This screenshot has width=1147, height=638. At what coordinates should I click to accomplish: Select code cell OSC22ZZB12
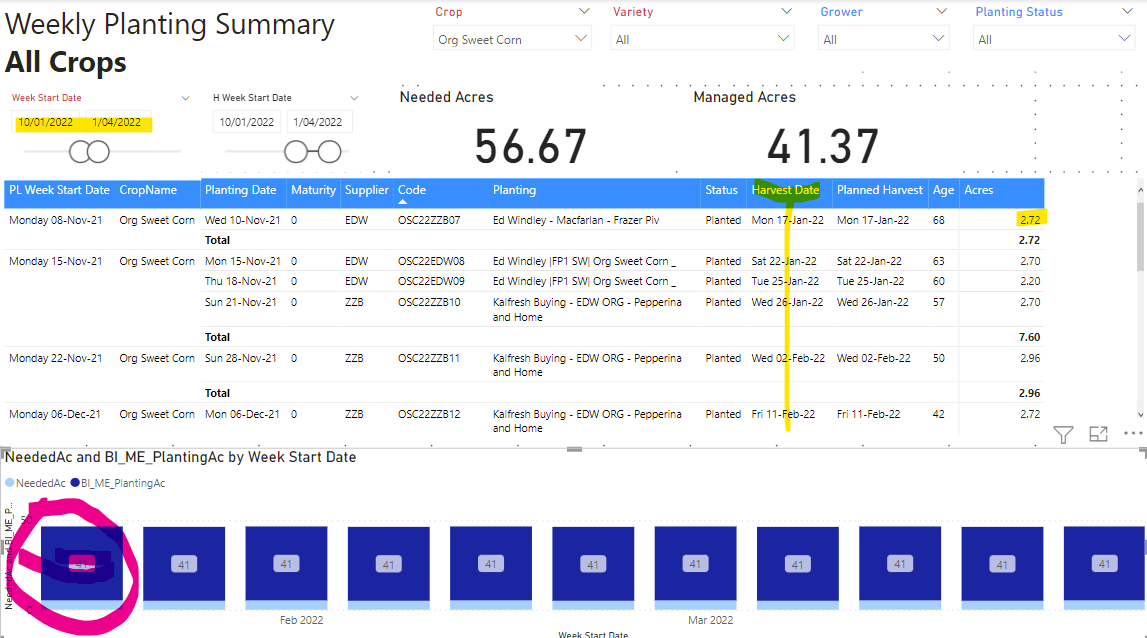pos(429,414)
